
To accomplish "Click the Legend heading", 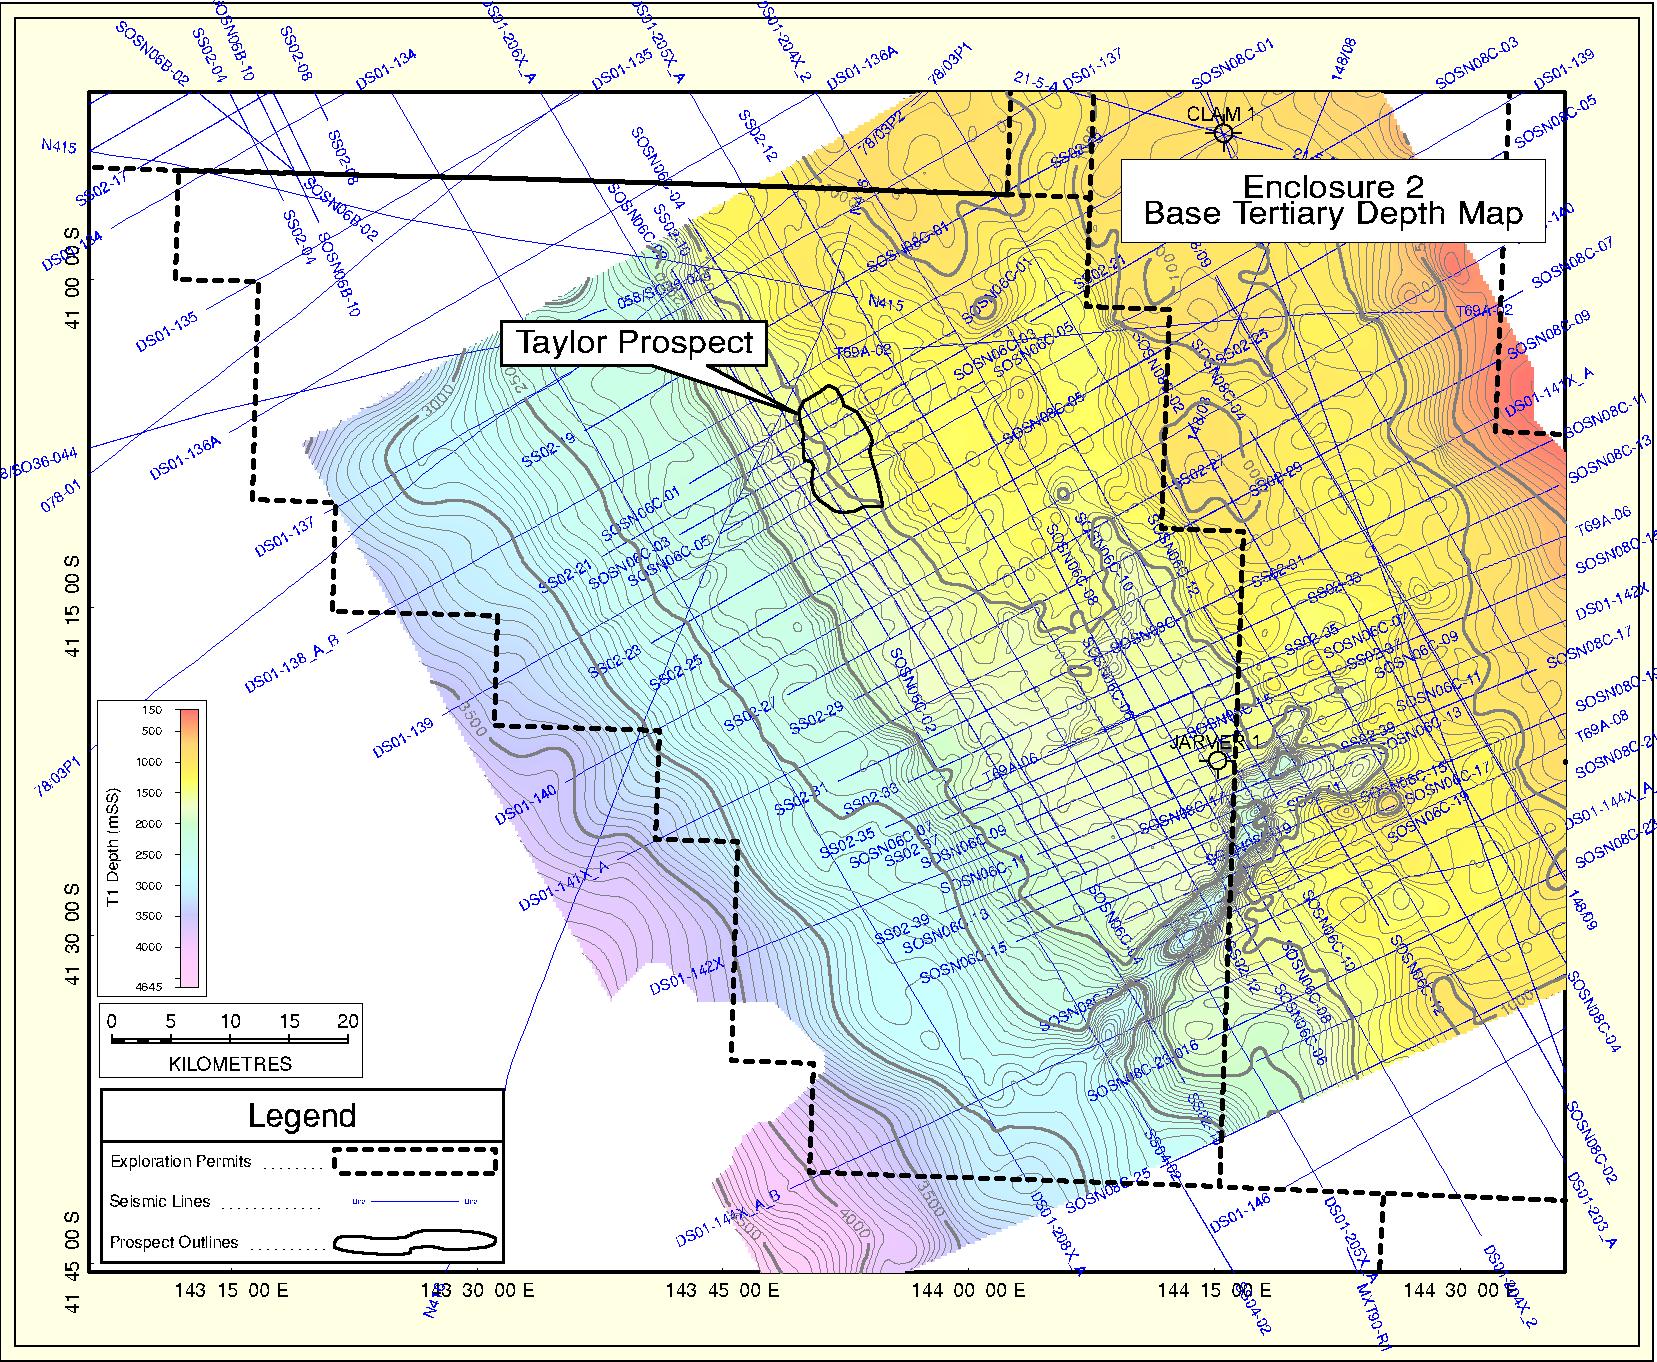I will pyautogui.click(x=302, y=1115).
